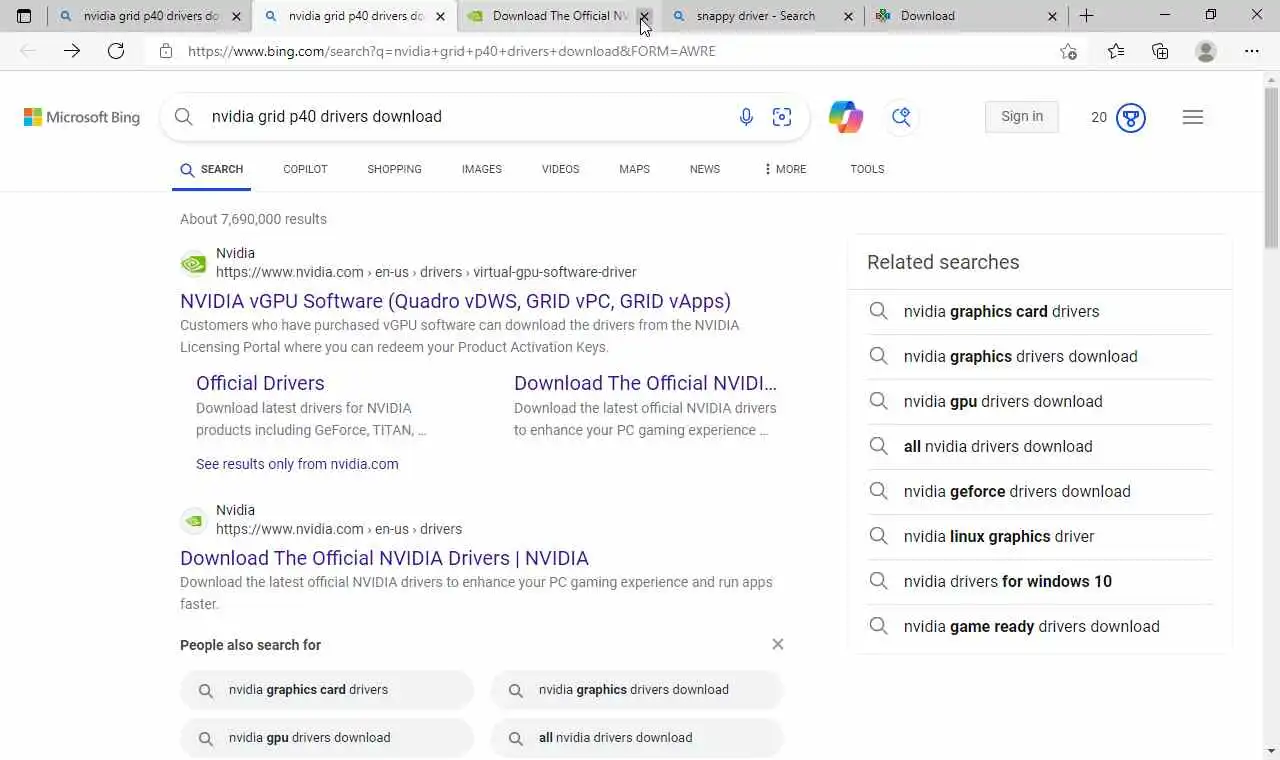The height and width of the screenshot is (760, 1280).
Task: Open a new browser tab
Action: pyautogui.click(x=1087, y=16)
